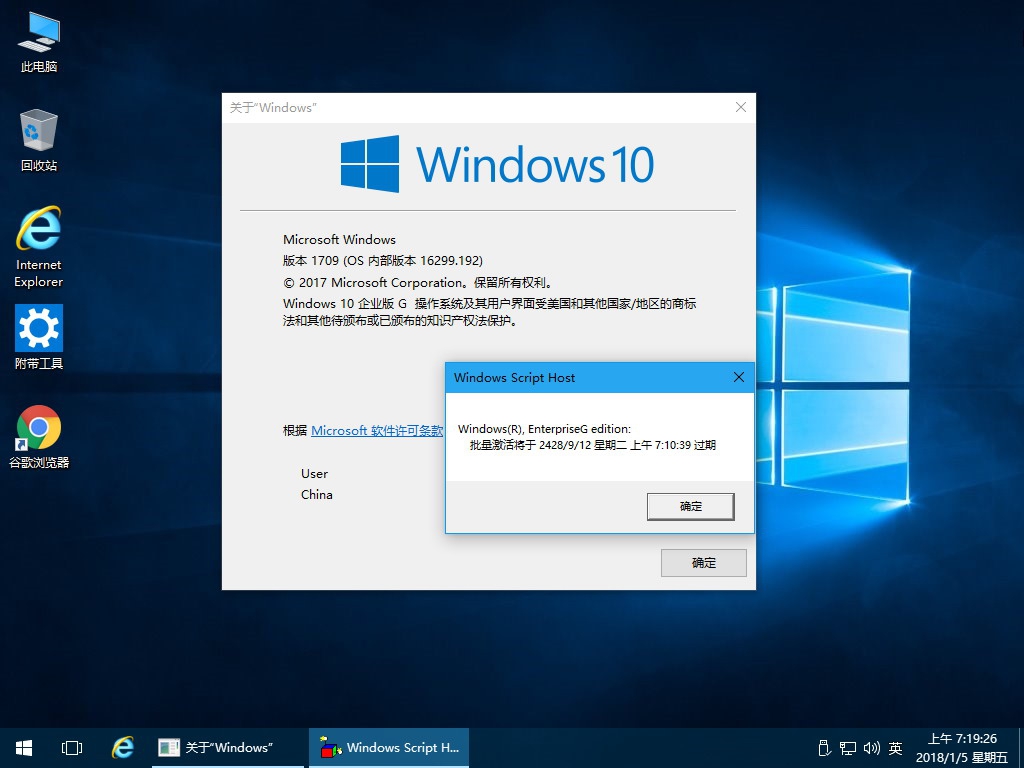Open the volume speaker tray icon
This screenshot has width=1024, height=768.
871,748
